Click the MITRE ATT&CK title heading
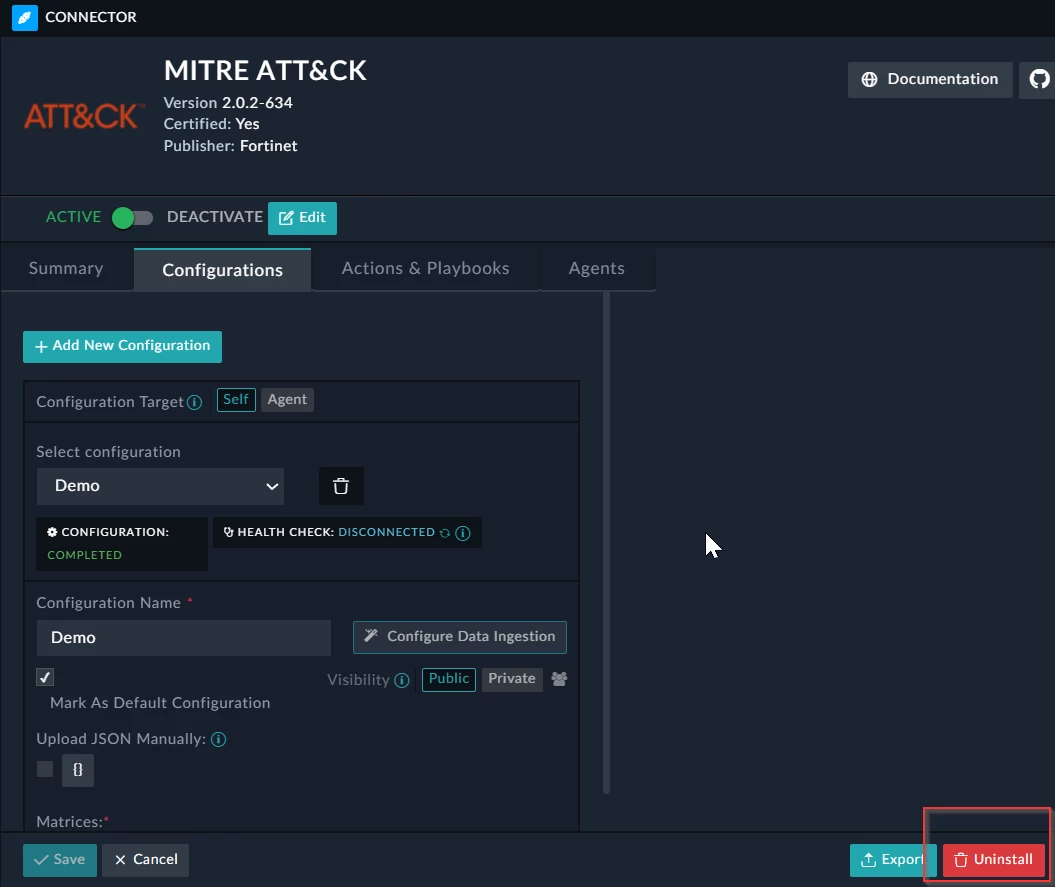The width and height of the screenshot is (1055, 887). click(x=265, y=71)
